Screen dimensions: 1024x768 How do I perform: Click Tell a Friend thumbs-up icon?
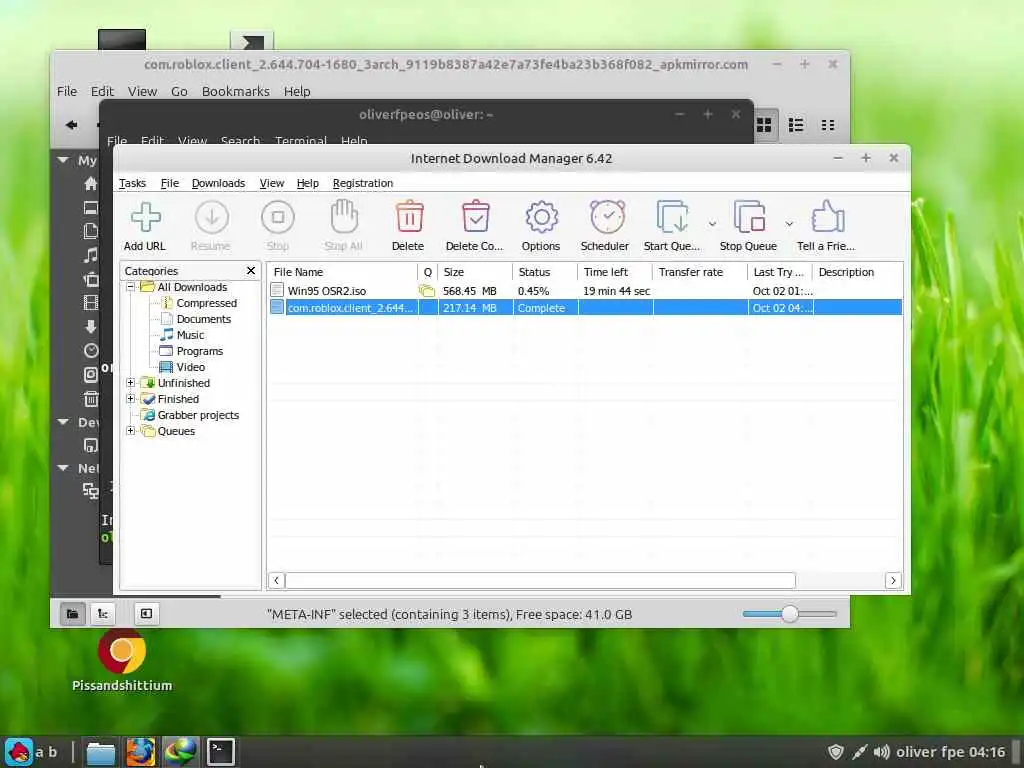coord(827,217)
